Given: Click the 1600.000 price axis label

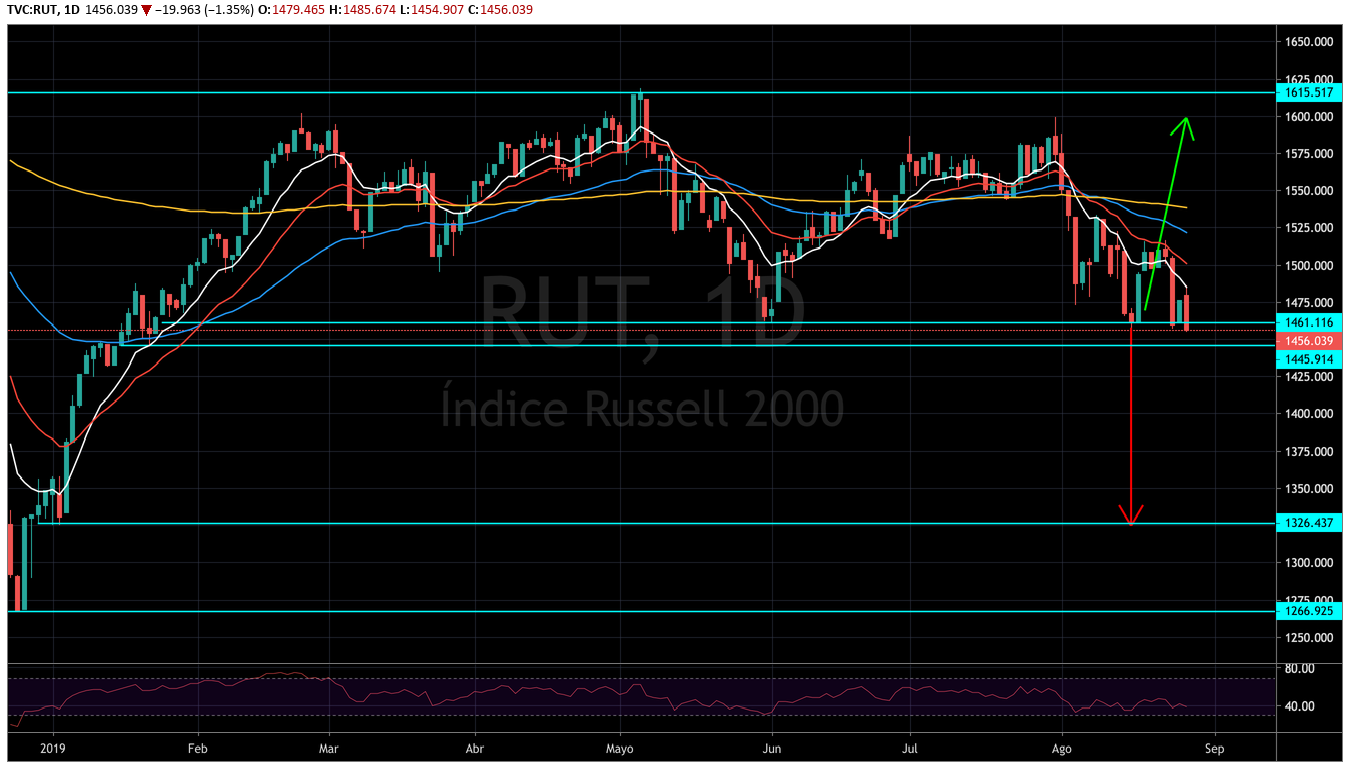Looking at the screenshot, I should (1310, 117).
